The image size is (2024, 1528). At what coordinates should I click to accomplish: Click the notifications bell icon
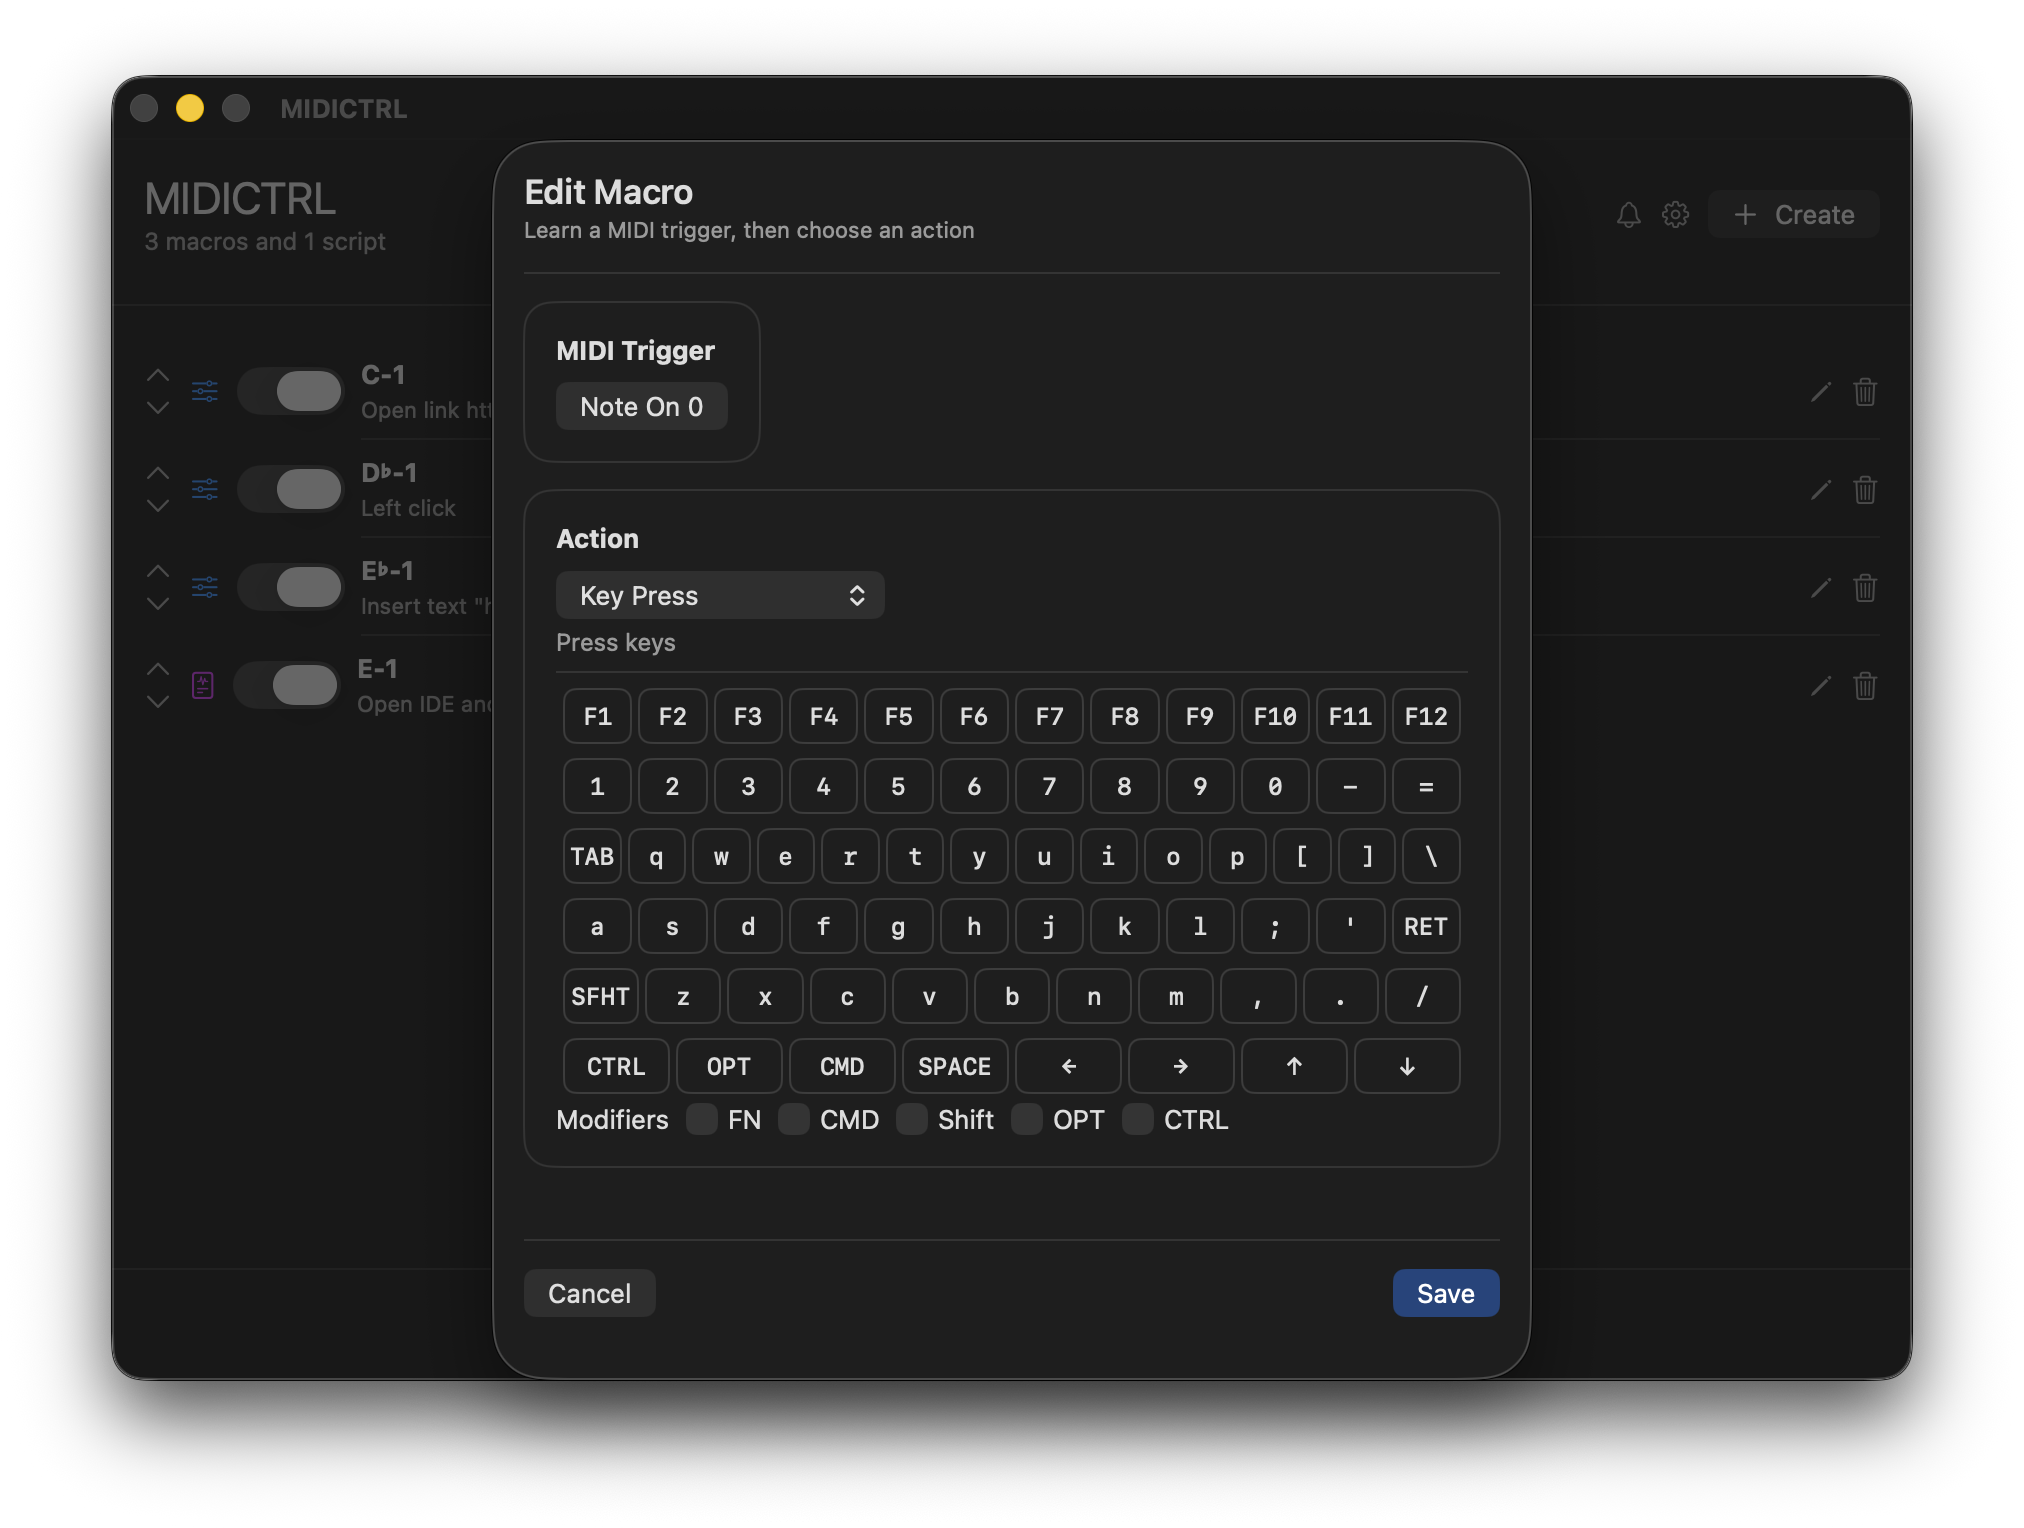1628,215
